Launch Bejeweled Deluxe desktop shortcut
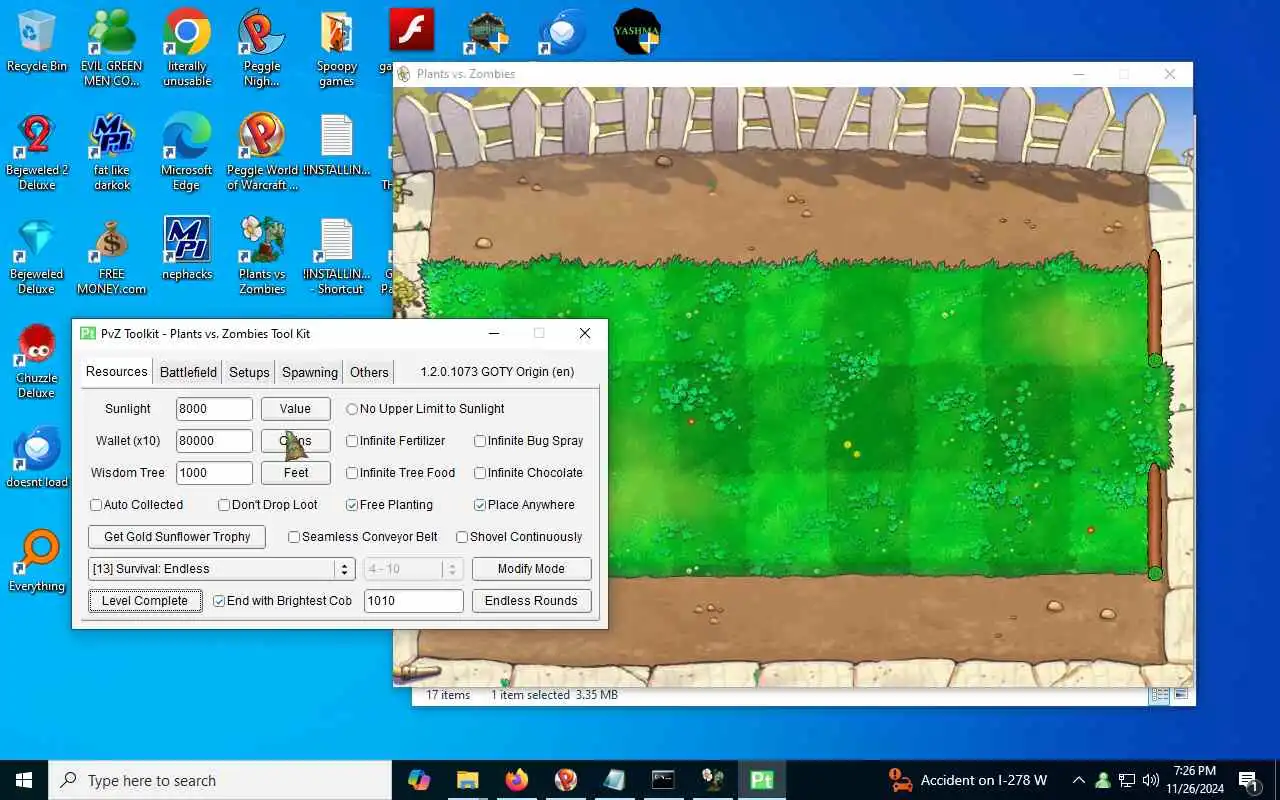This screenshot has height=800, width=1280. point(37,255)
